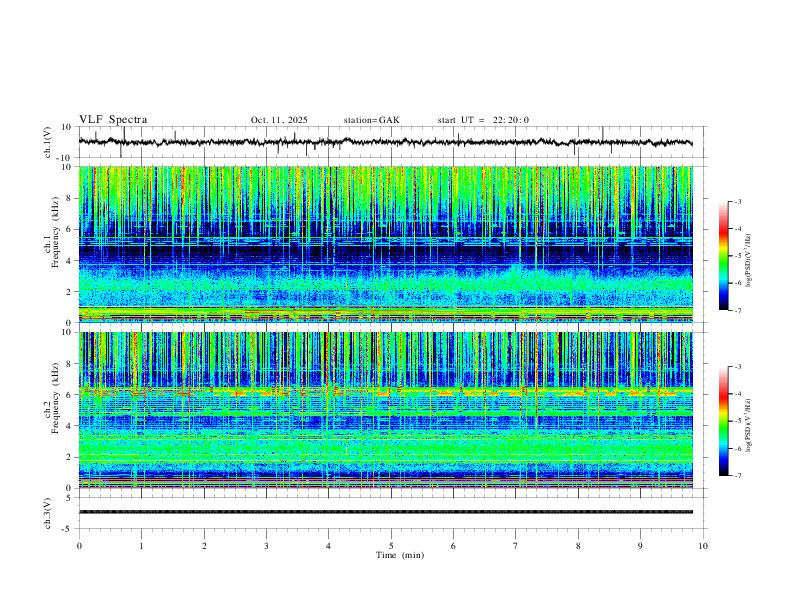Viewport: 792px width, 612px height.
Task: Click time axis tick label "0"
Action: (x=79, y=546)
